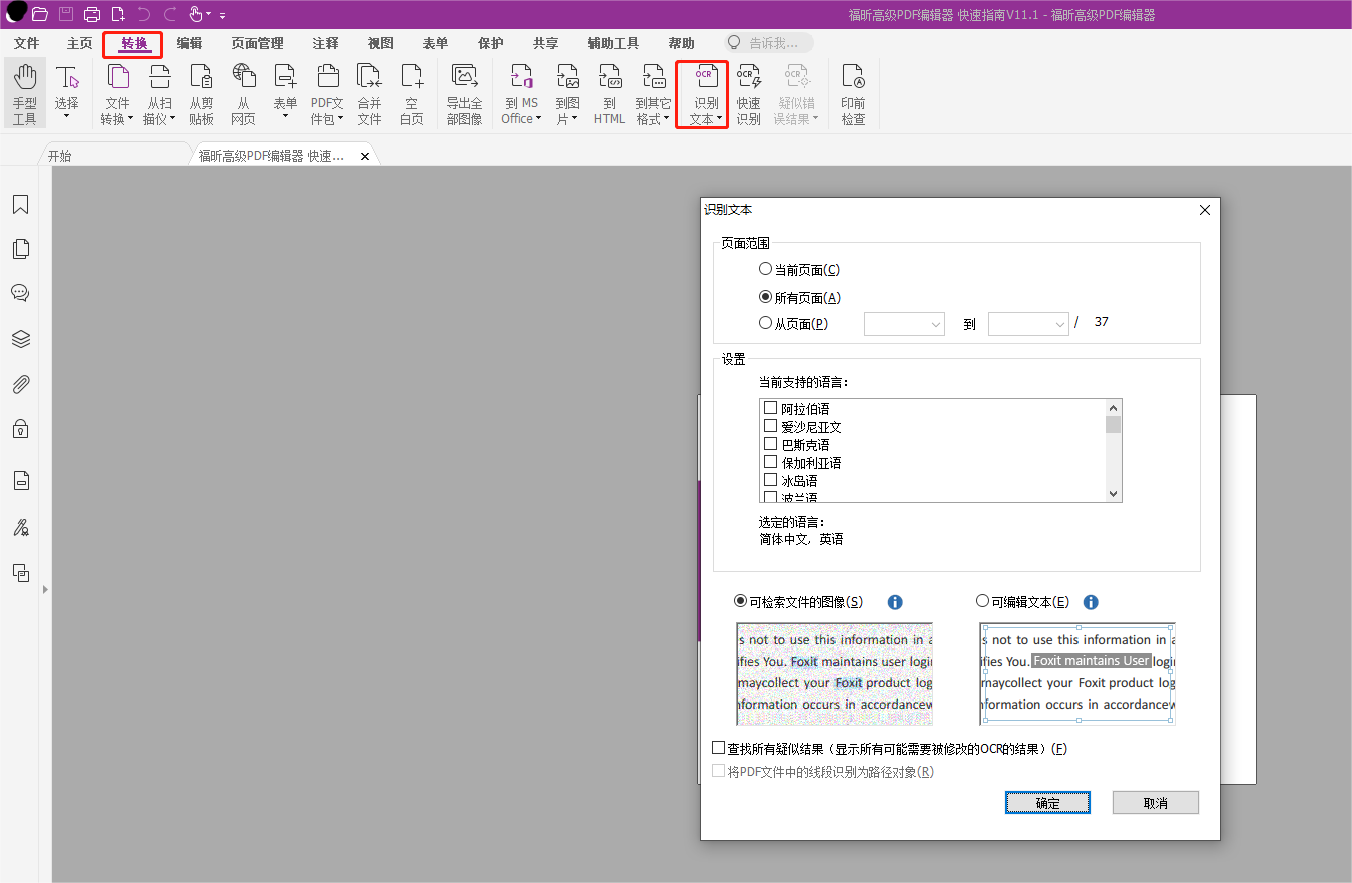Create PDF from clipboard (从剪贴板)
The image size is (1352, 883).
click(x=202, y=93)
